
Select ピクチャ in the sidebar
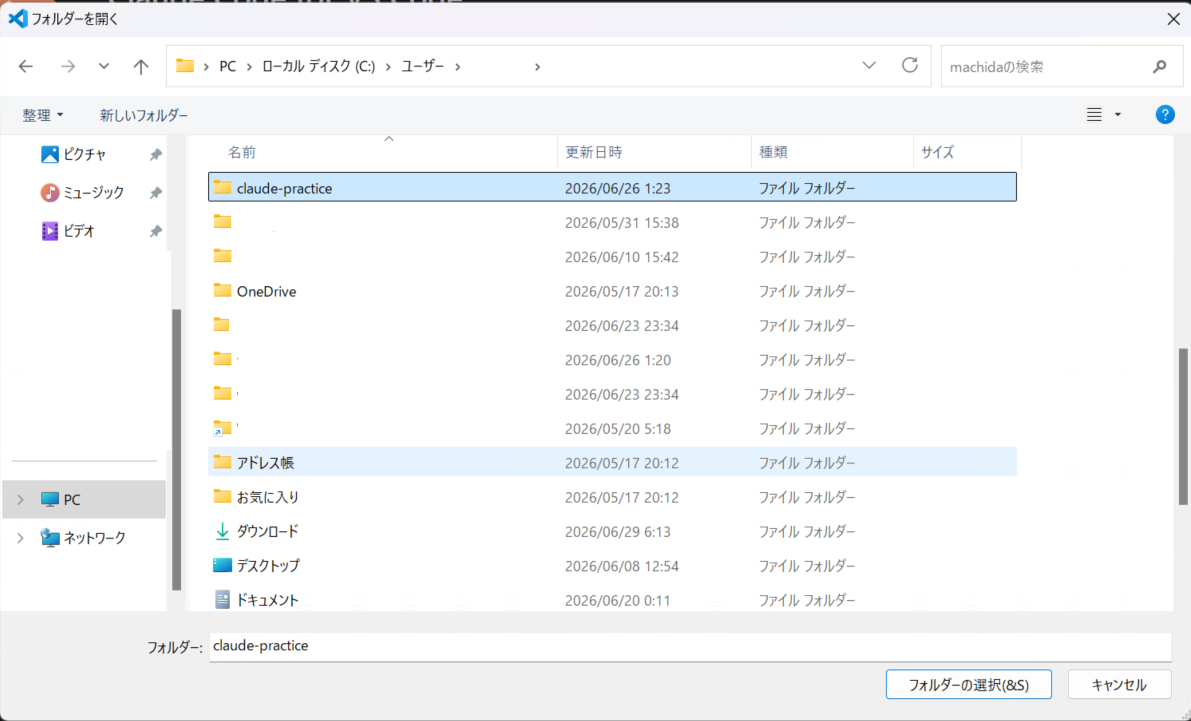[x=84, y=154]
